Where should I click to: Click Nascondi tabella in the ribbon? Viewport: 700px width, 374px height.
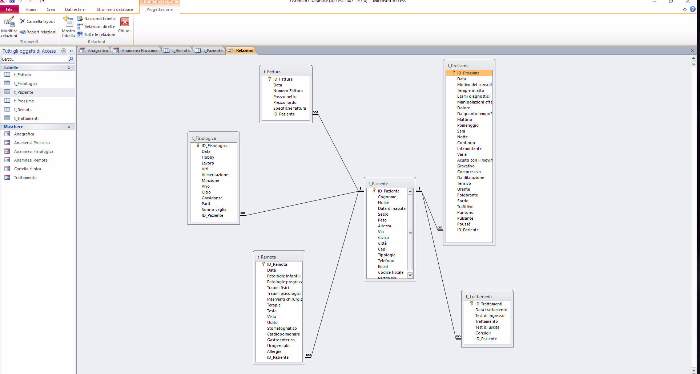tap(96, 19)
